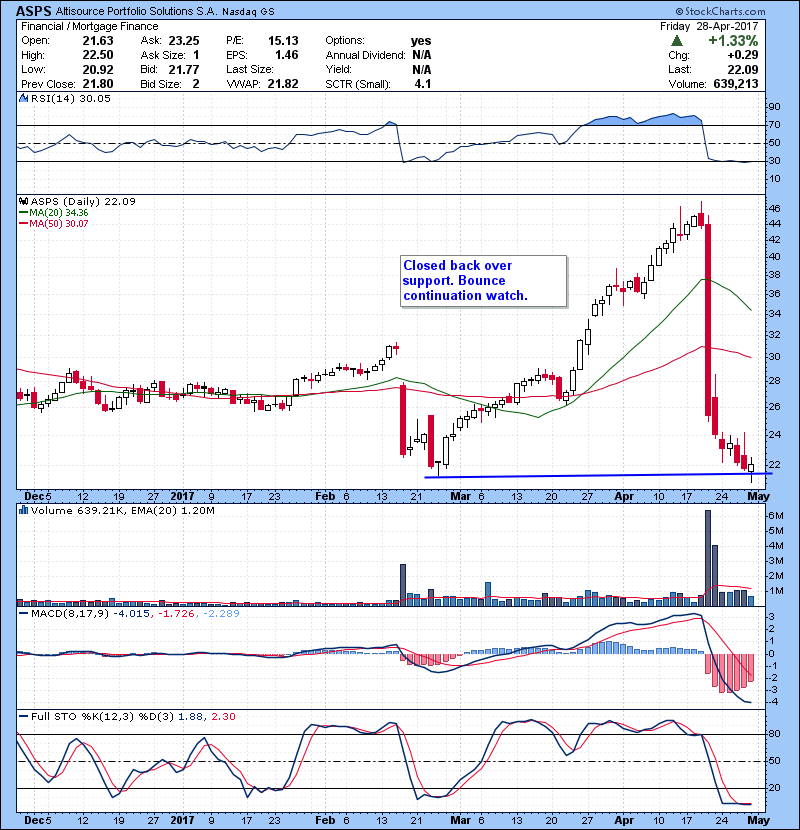Screen dimensions: 800x830
Task: Click the 6M volume axis label
Action: (x=776, y=516)
